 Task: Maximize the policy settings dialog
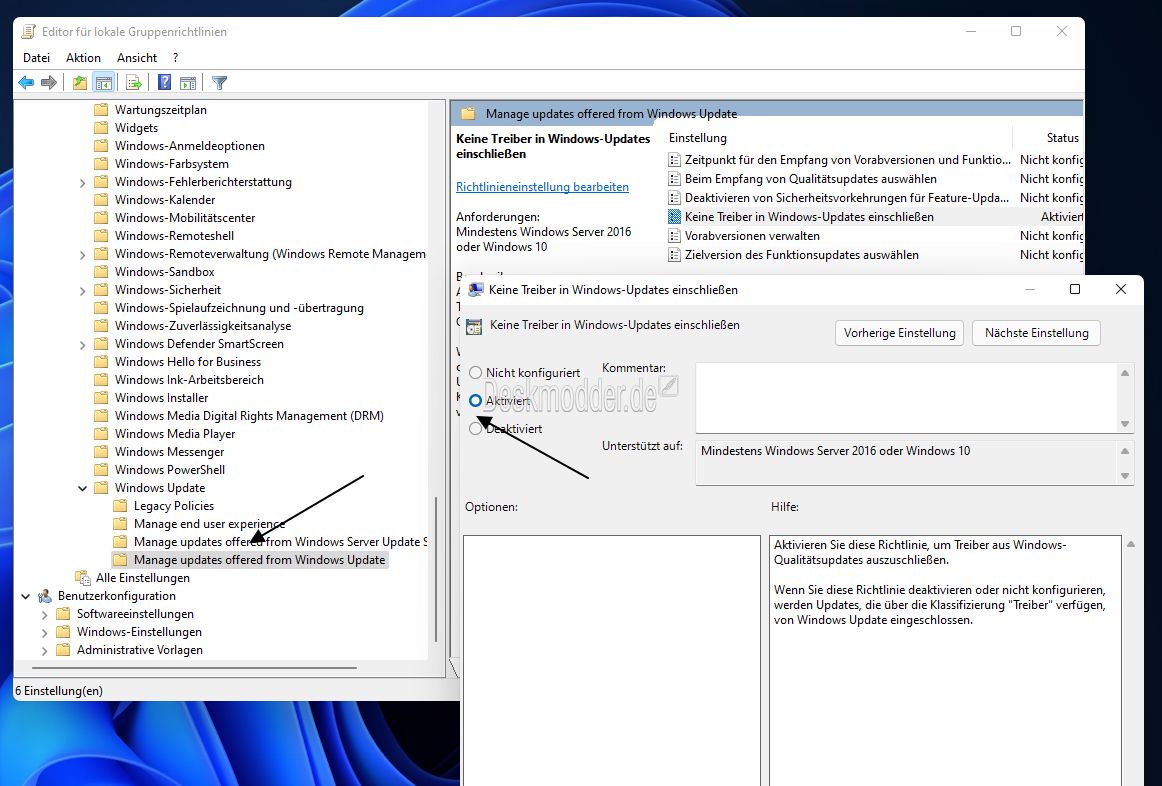(1075, 289)
